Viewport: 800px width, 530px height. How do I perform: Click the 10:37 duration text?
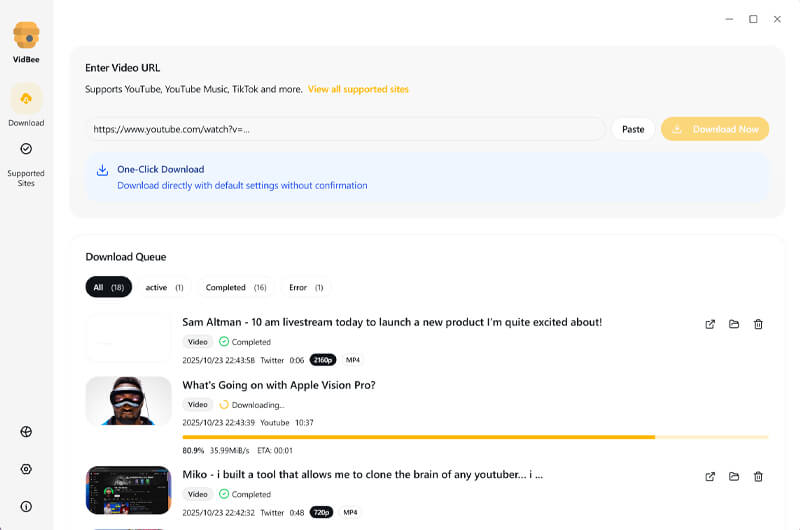point(305,423)
